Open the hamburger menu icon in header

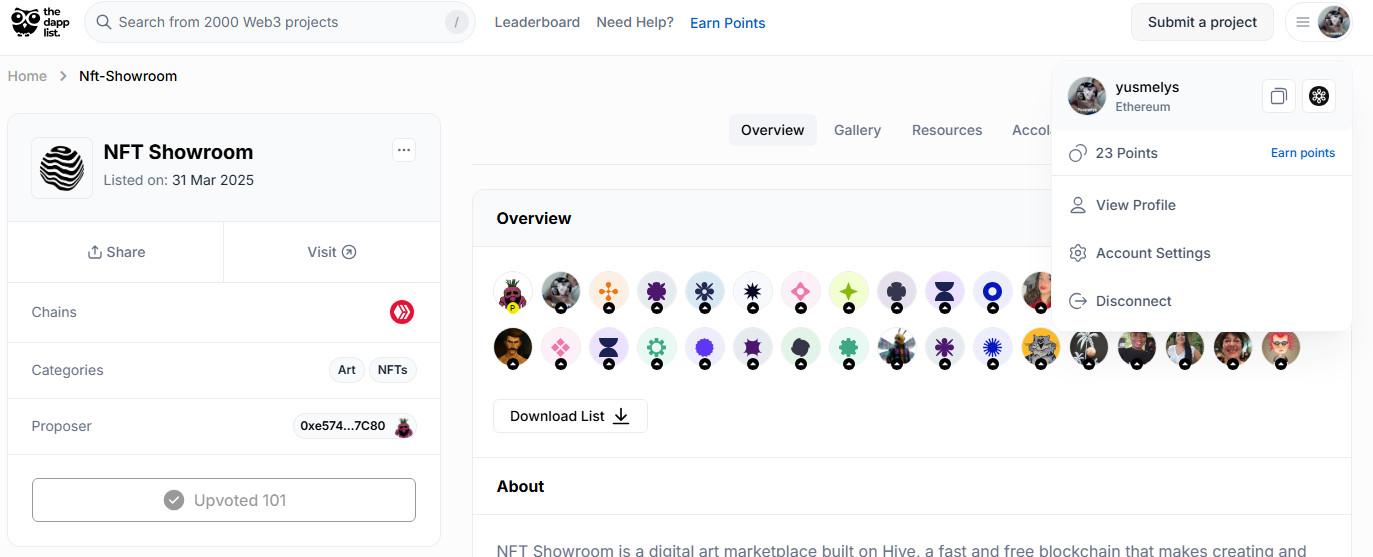(1303, 22)
